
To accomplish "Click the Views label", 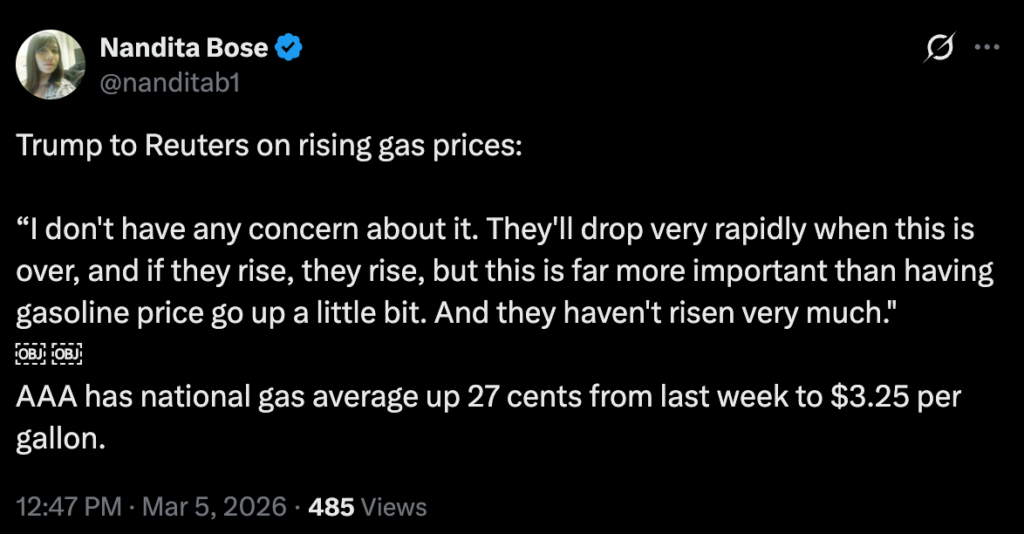I will coord(394,507).
